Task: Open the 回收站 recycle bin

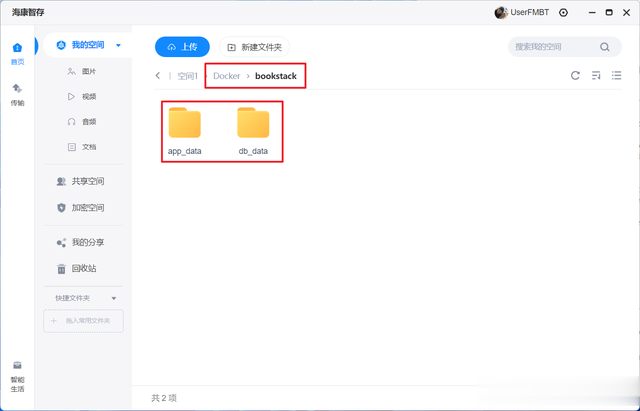Action: pos(76,269)
